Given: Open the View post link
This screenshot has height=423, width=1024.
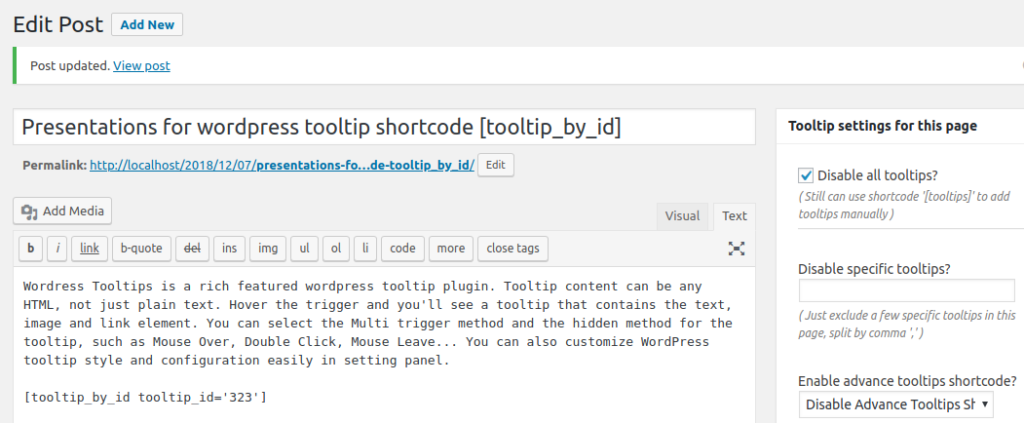Looking at the screenshot, I should [x=141, y=66].
